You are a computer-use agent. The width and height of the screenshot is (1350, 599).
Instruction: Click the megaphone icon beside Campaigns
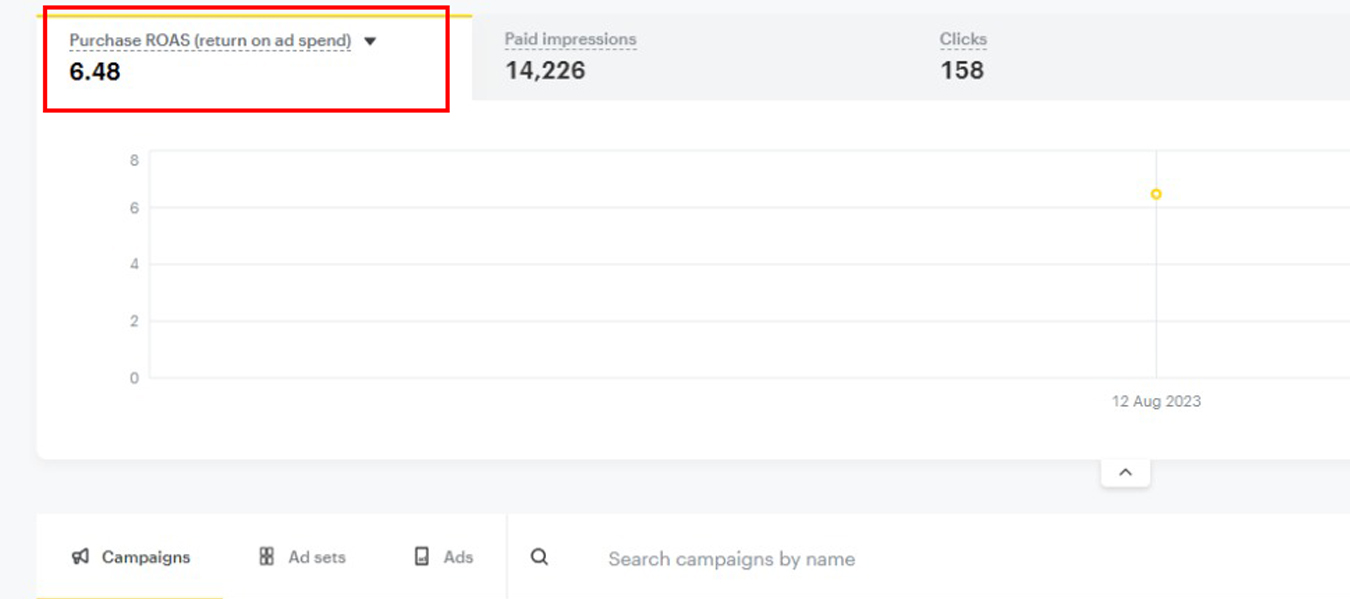coord(81,557)
